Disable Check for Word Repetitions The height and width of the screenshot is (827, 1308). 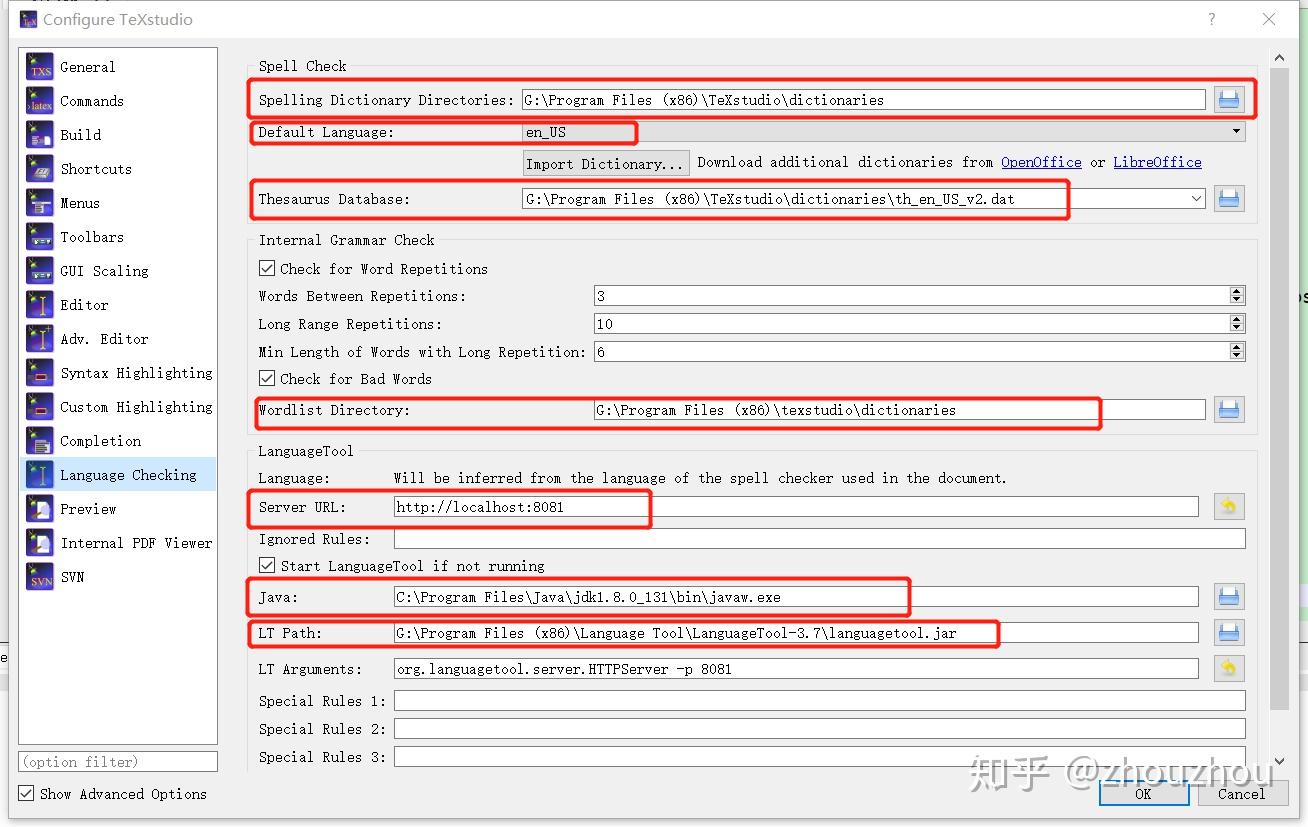[267, 268]
